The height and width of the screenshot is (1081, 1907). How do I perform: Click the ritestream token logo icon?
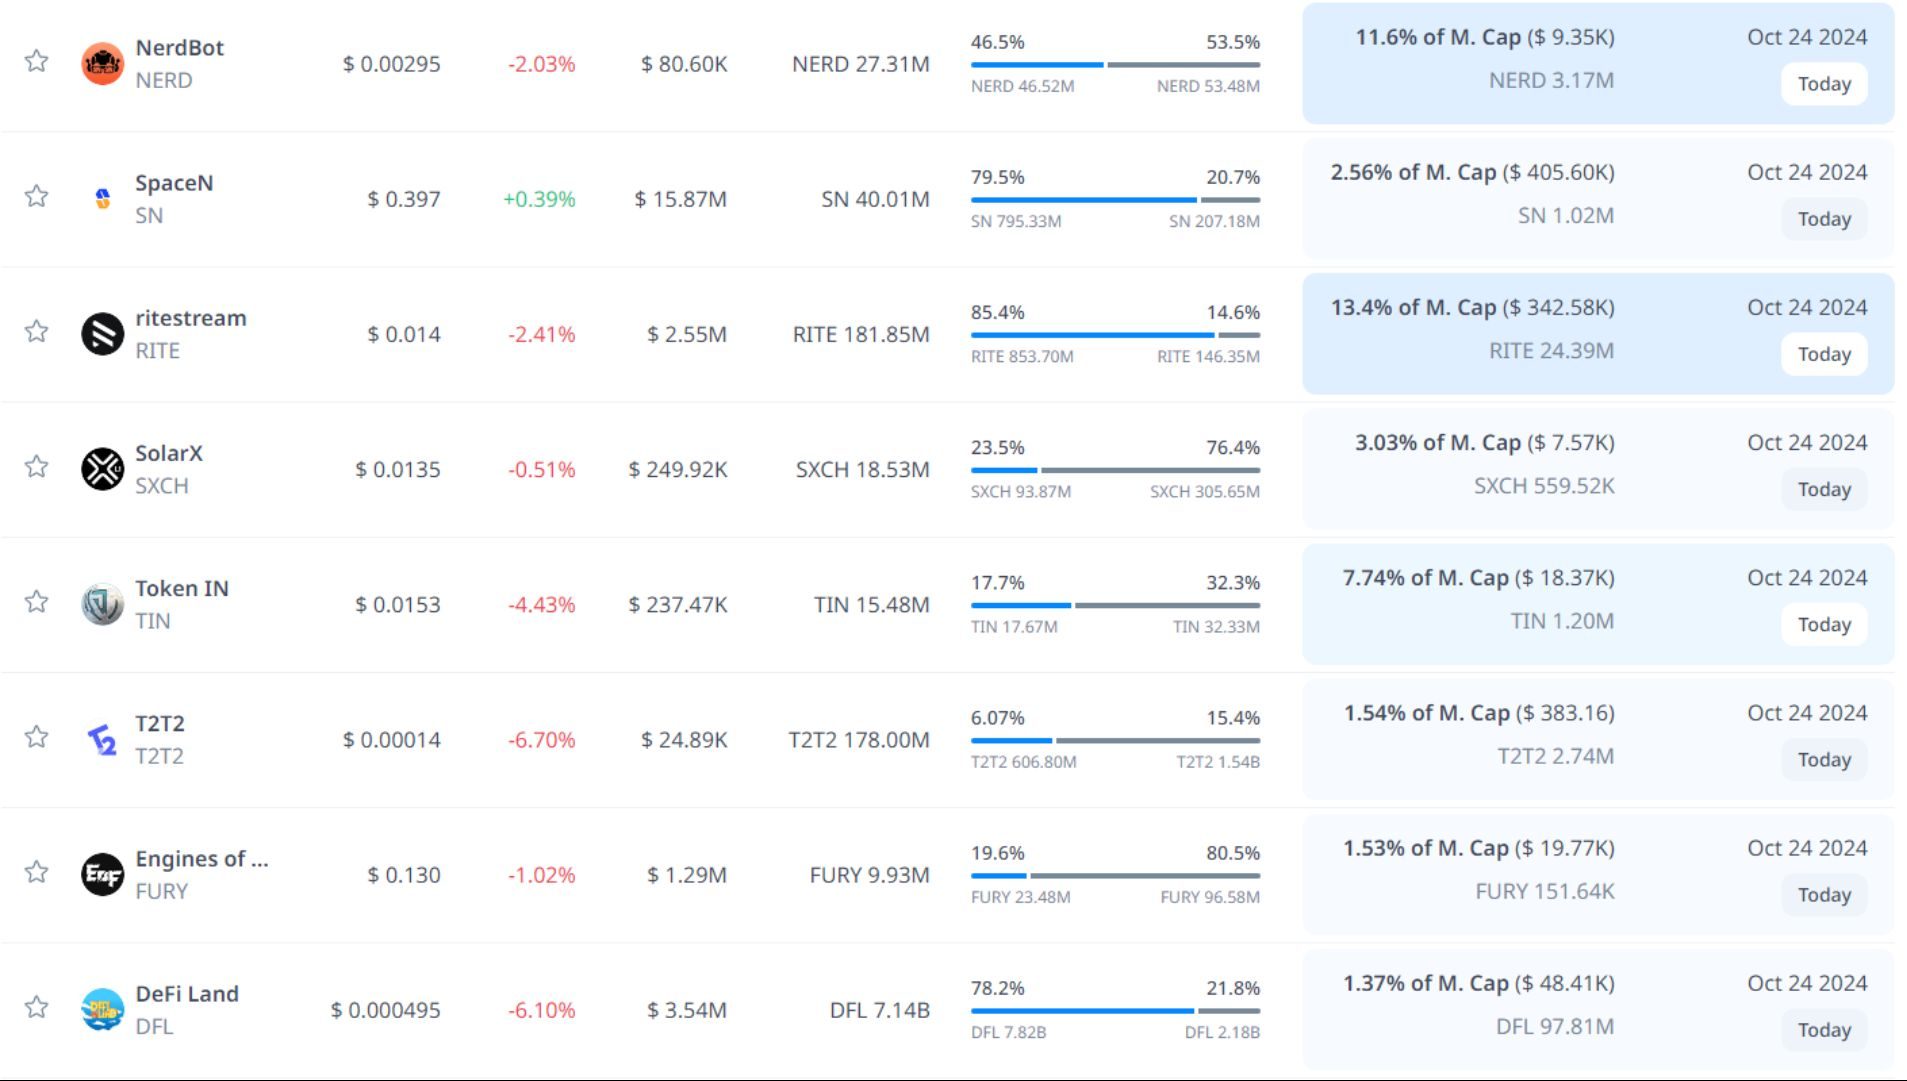coord(102,334)
